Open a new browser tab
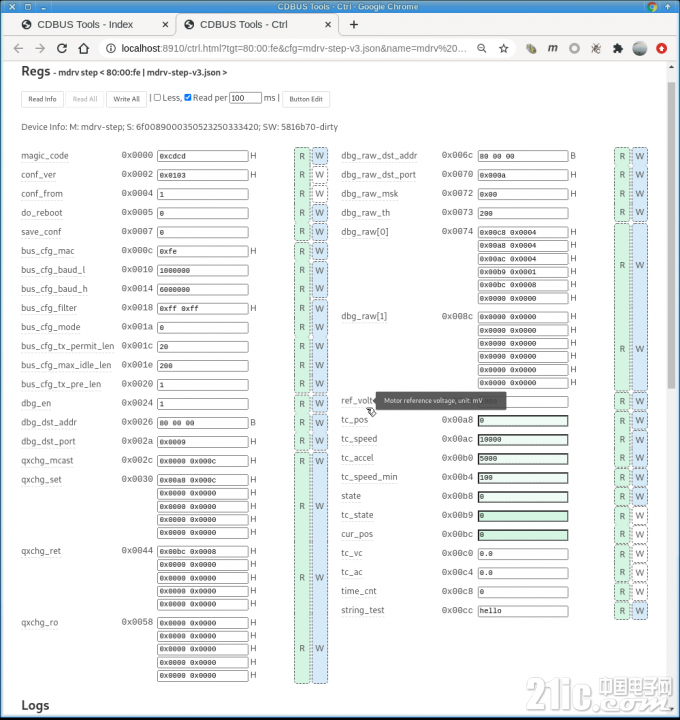Viewport: 680px width, 720px height. click(x=354, y=25)
